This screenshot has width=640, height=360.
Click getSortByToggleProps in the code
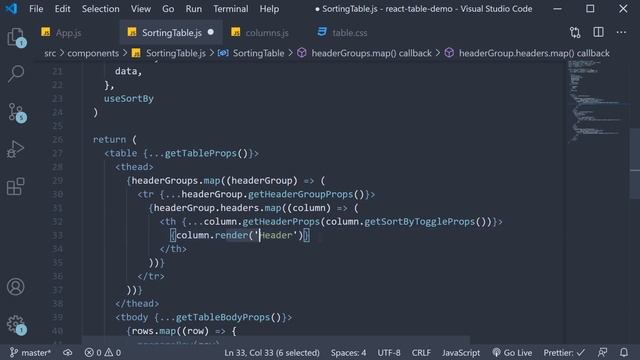pos(420,222)
